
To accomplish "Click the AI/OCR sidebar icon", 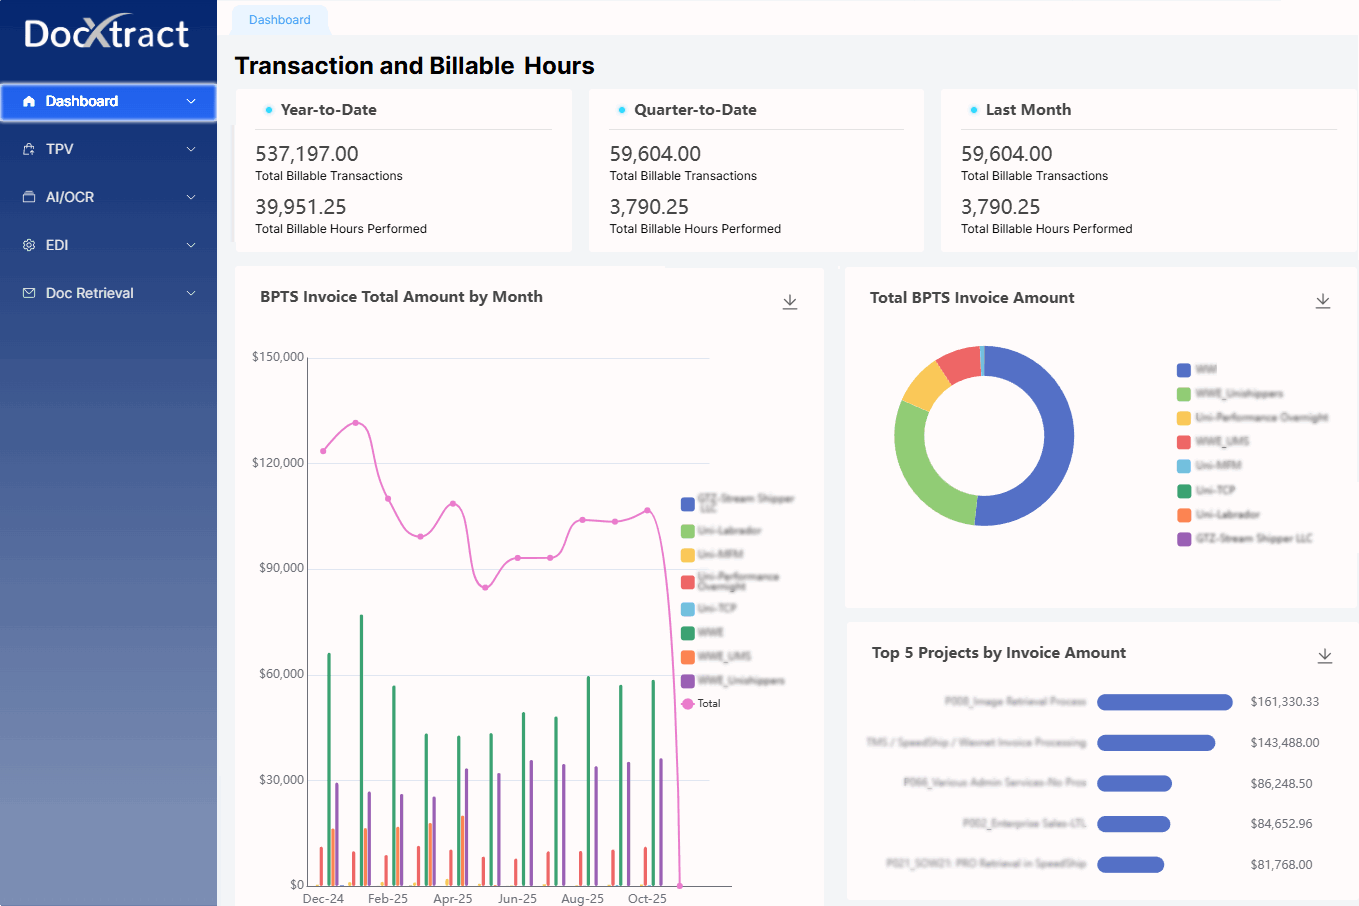I will click(29, 197).
